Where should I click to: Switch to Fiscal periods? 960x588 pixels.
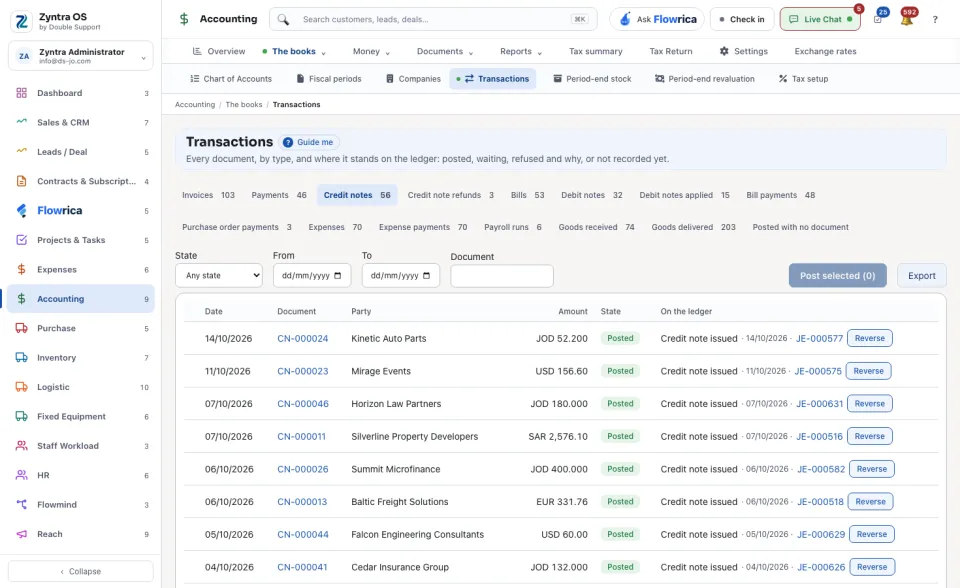[x=329, y=79]
